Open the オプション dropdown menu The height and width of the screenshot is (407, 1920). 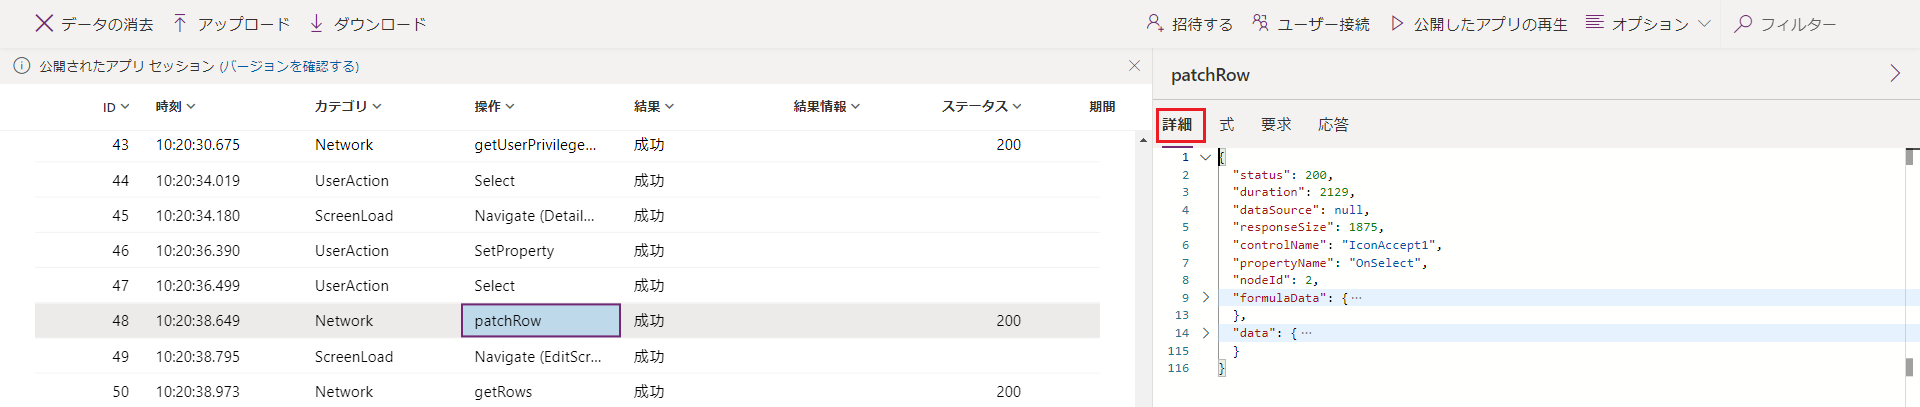[x=1650, y=23]
